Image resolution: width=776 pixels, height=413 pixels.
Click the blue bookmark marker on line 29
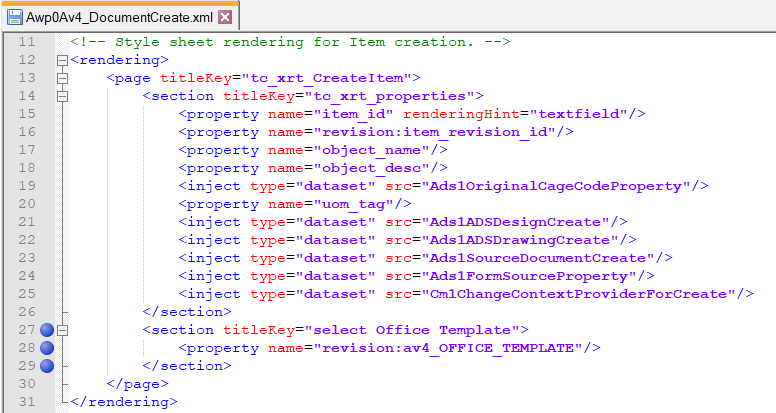(49, 366)
